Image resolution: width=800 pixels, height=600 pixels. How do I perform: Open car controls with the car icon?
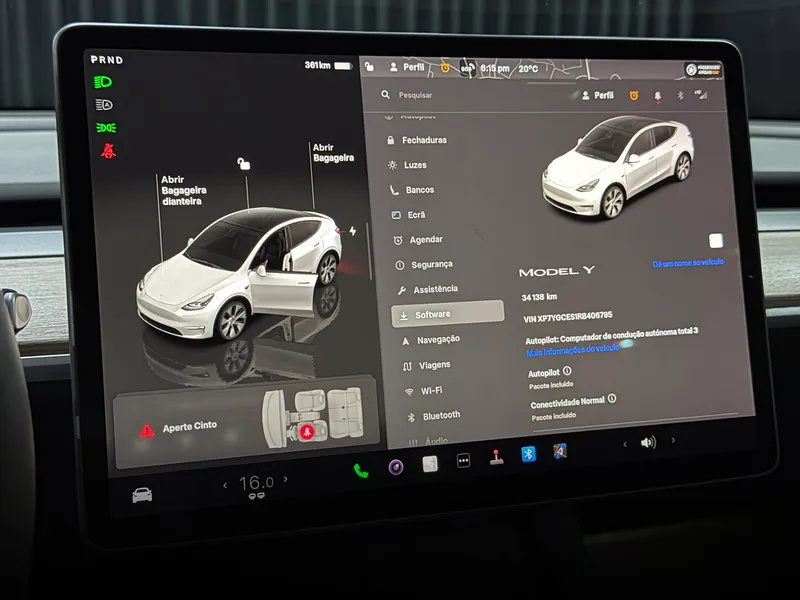point(142,495)
